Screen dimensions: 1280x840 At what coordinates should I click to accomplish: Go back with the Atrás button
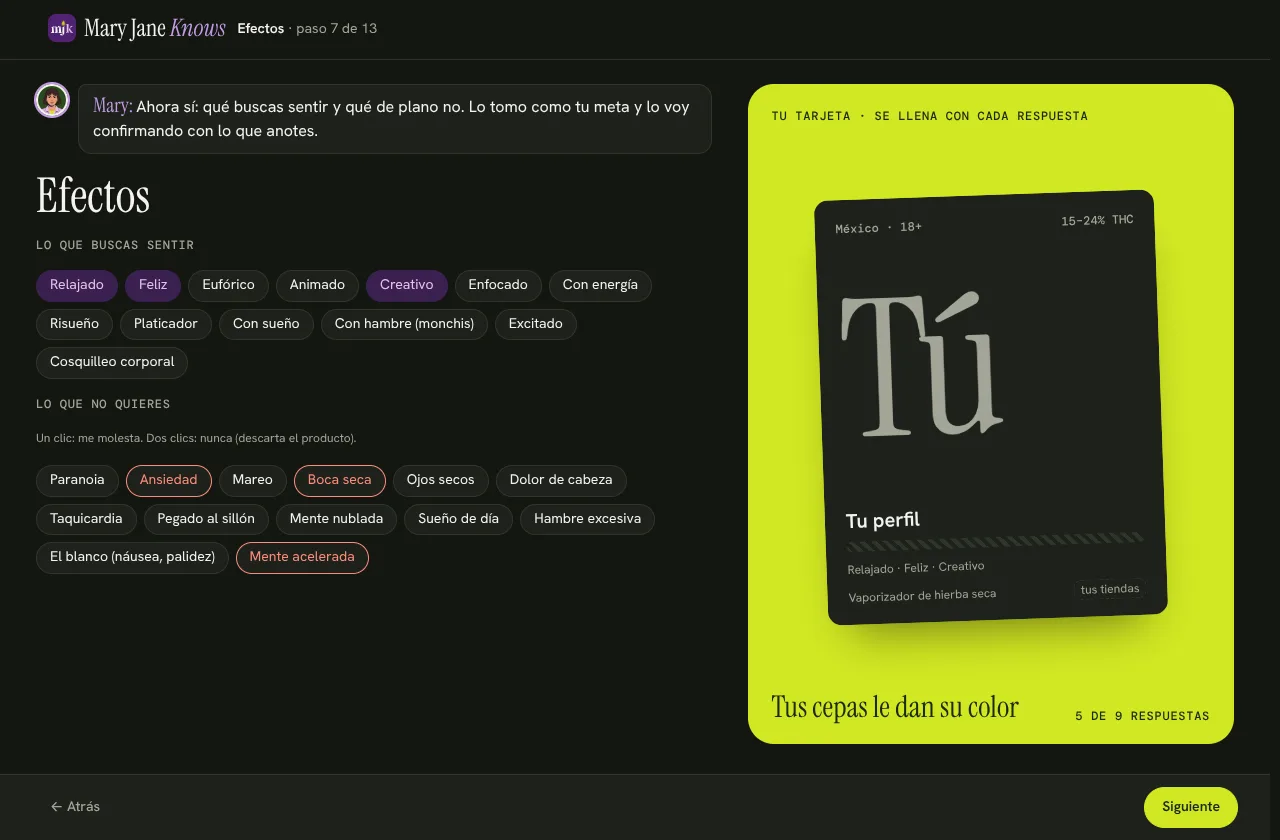[x=75, y=807]
